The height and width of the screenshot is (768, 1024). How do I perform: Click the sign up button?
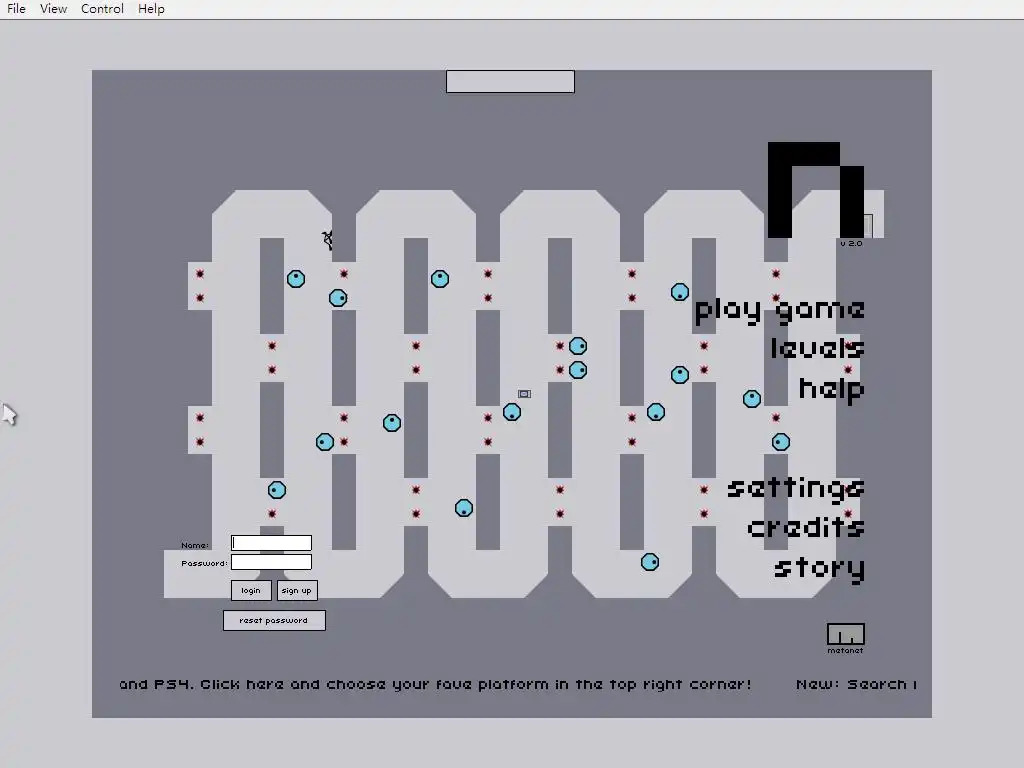(x=297, y=590)
